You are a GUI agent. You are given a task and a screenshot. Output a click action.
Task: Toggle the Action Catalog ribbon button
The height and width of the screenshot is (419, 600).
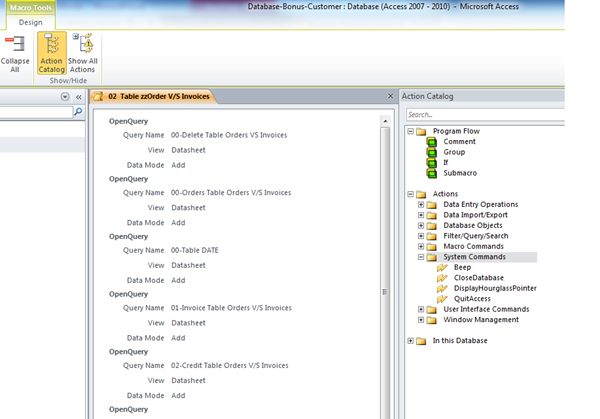click(52, 54)
